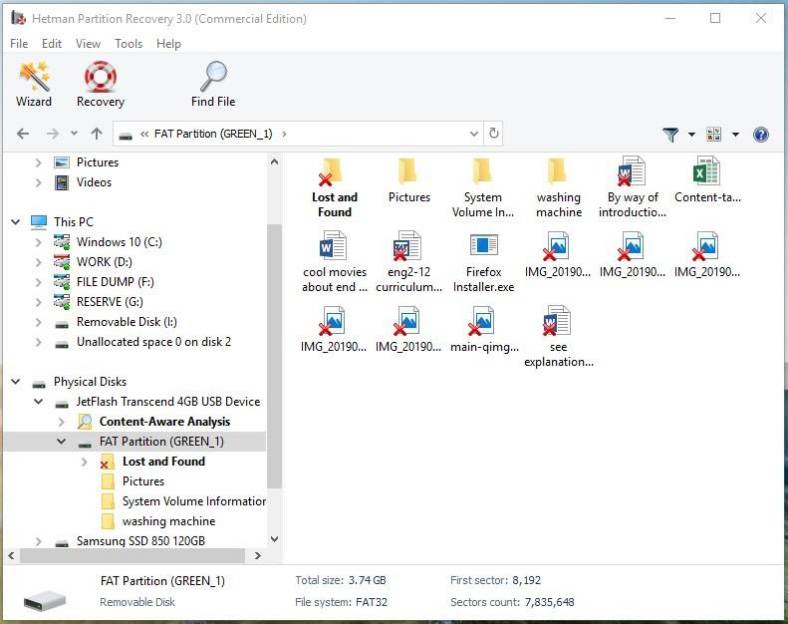Viewport: 788px width, 624px height.
Task: Select FILE DUMP (F:) in the tree
Action: click(115, 282)
